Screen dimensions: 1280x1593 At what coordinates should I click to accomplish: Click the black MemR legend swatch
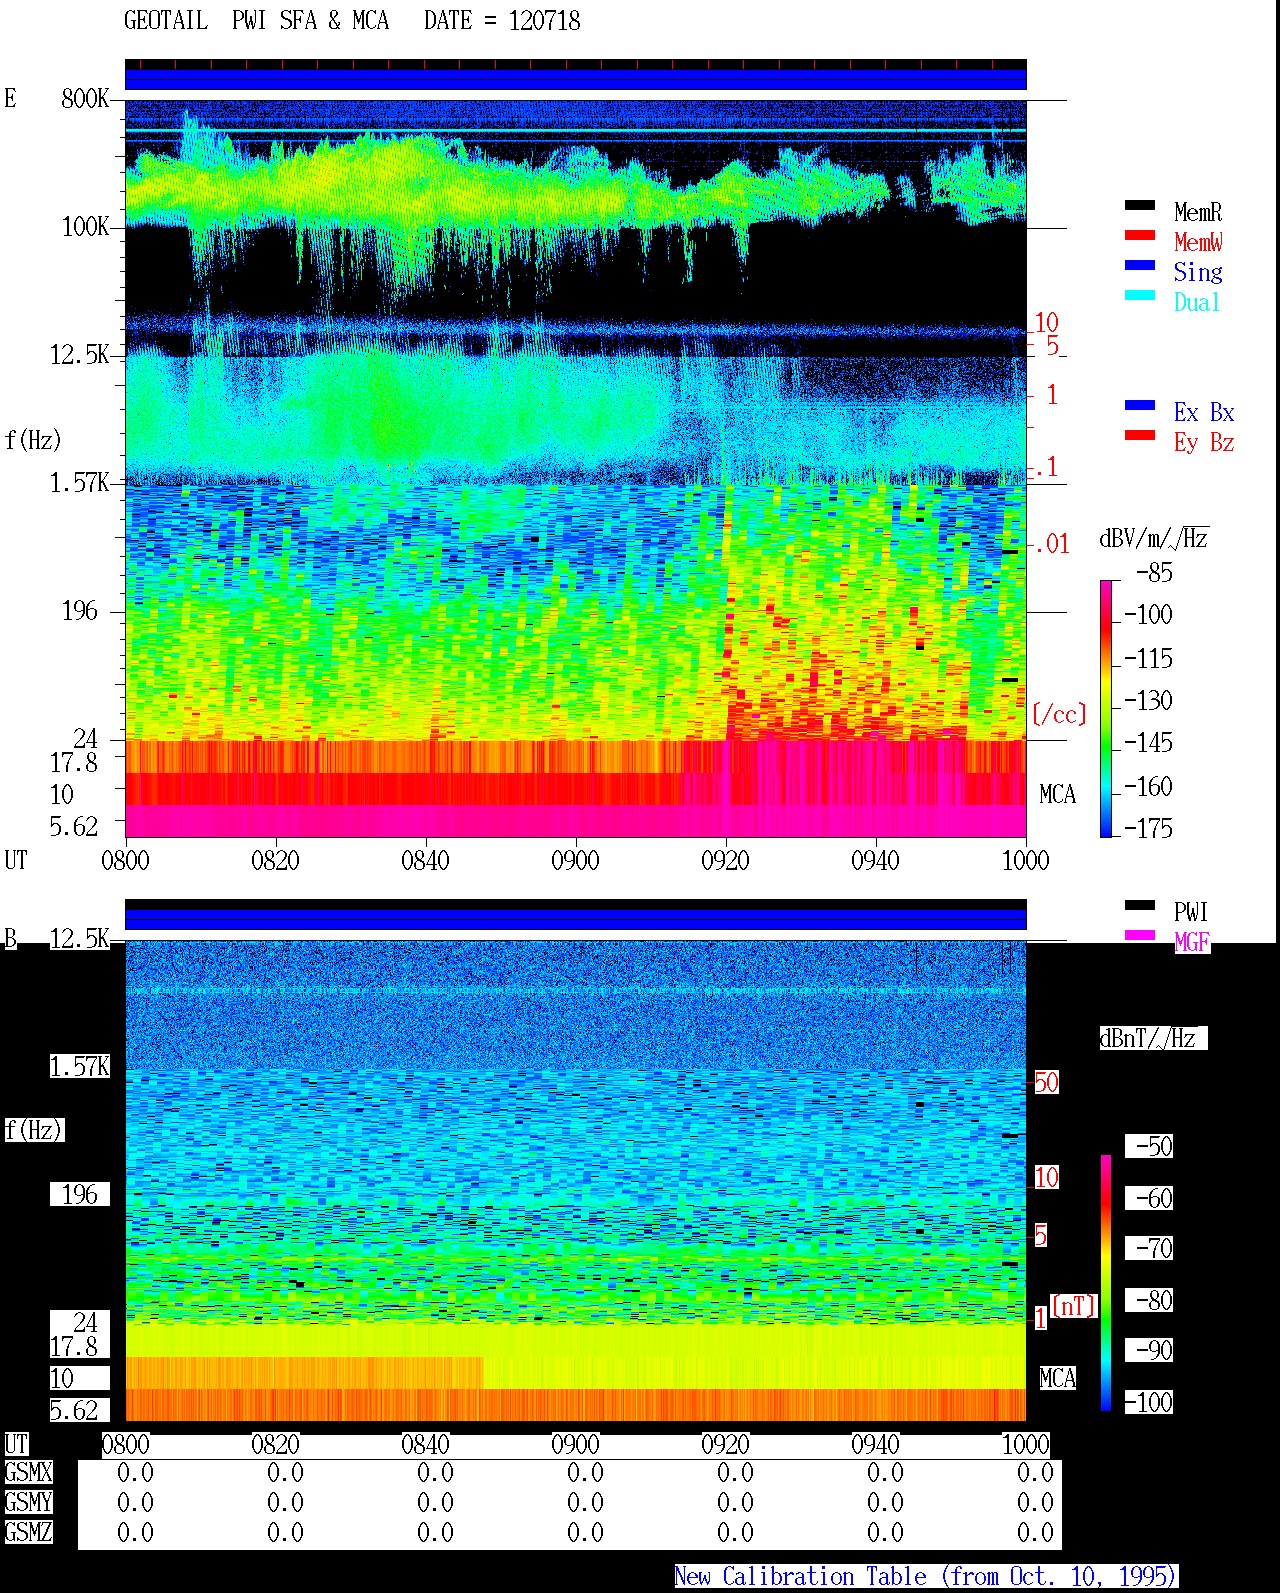(x=1140, y=206)
